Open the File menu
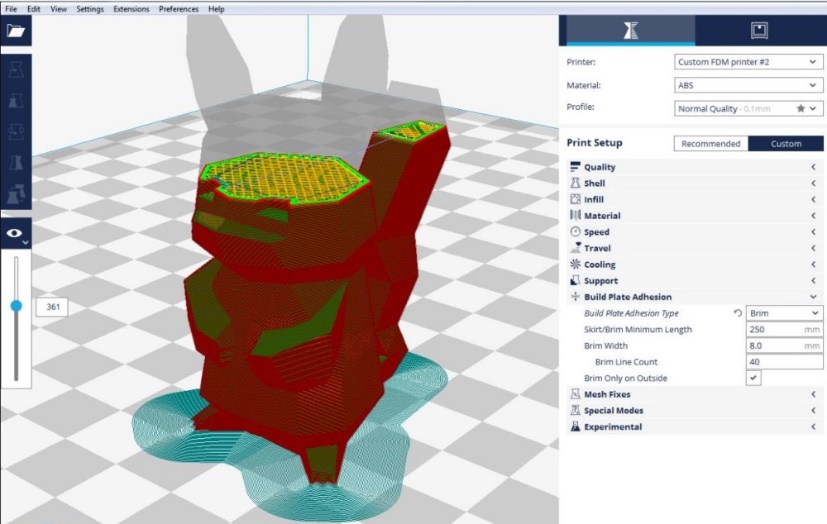827x524 pixels. (11, 9)
